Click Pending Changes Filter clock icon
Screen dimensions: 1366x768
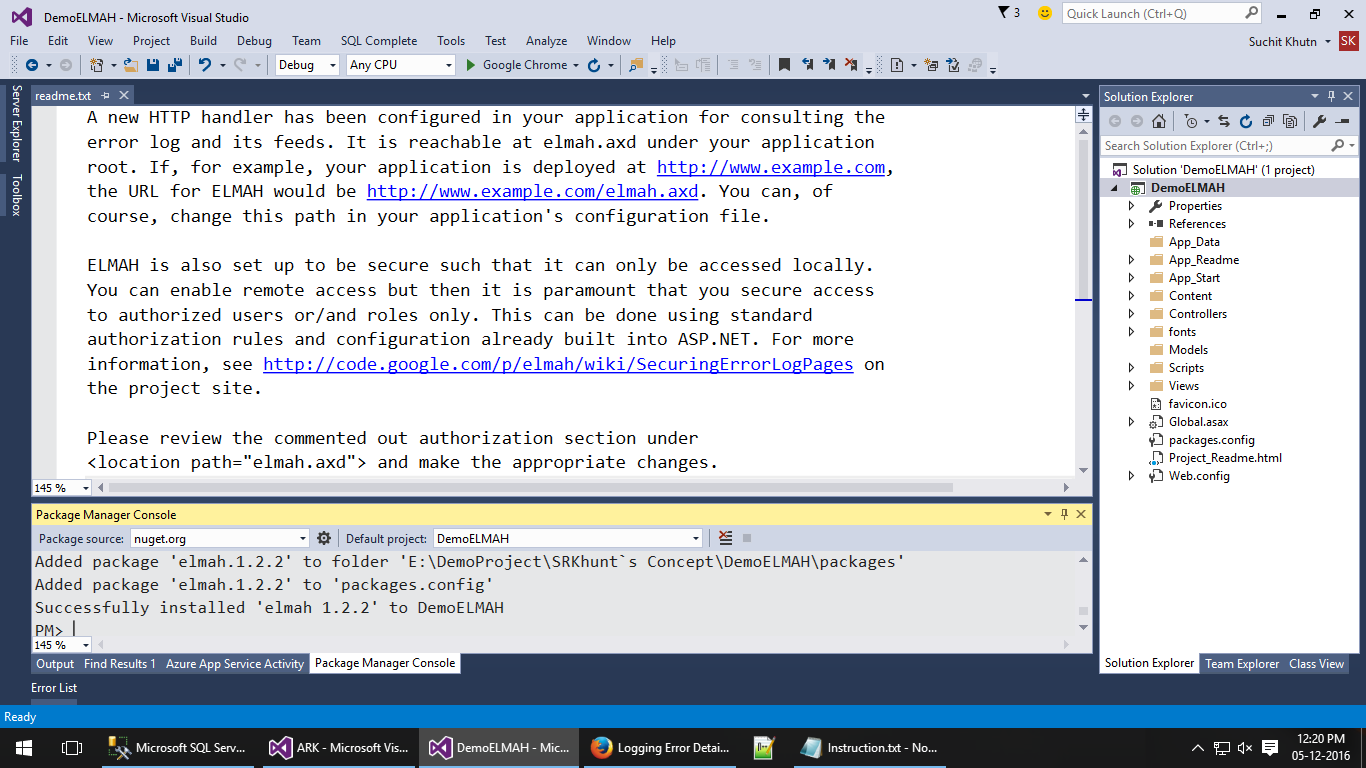pyautogui.click(x=1190, y=121)
